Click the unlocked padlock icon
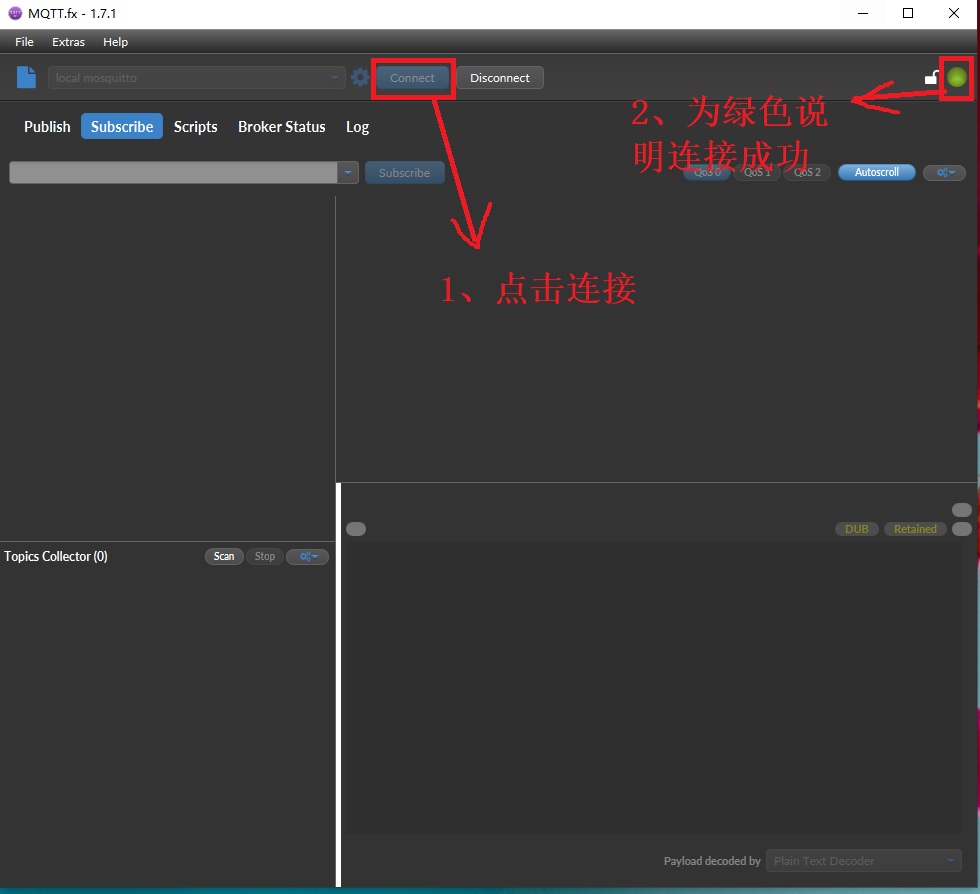 (x=931, y=78)
